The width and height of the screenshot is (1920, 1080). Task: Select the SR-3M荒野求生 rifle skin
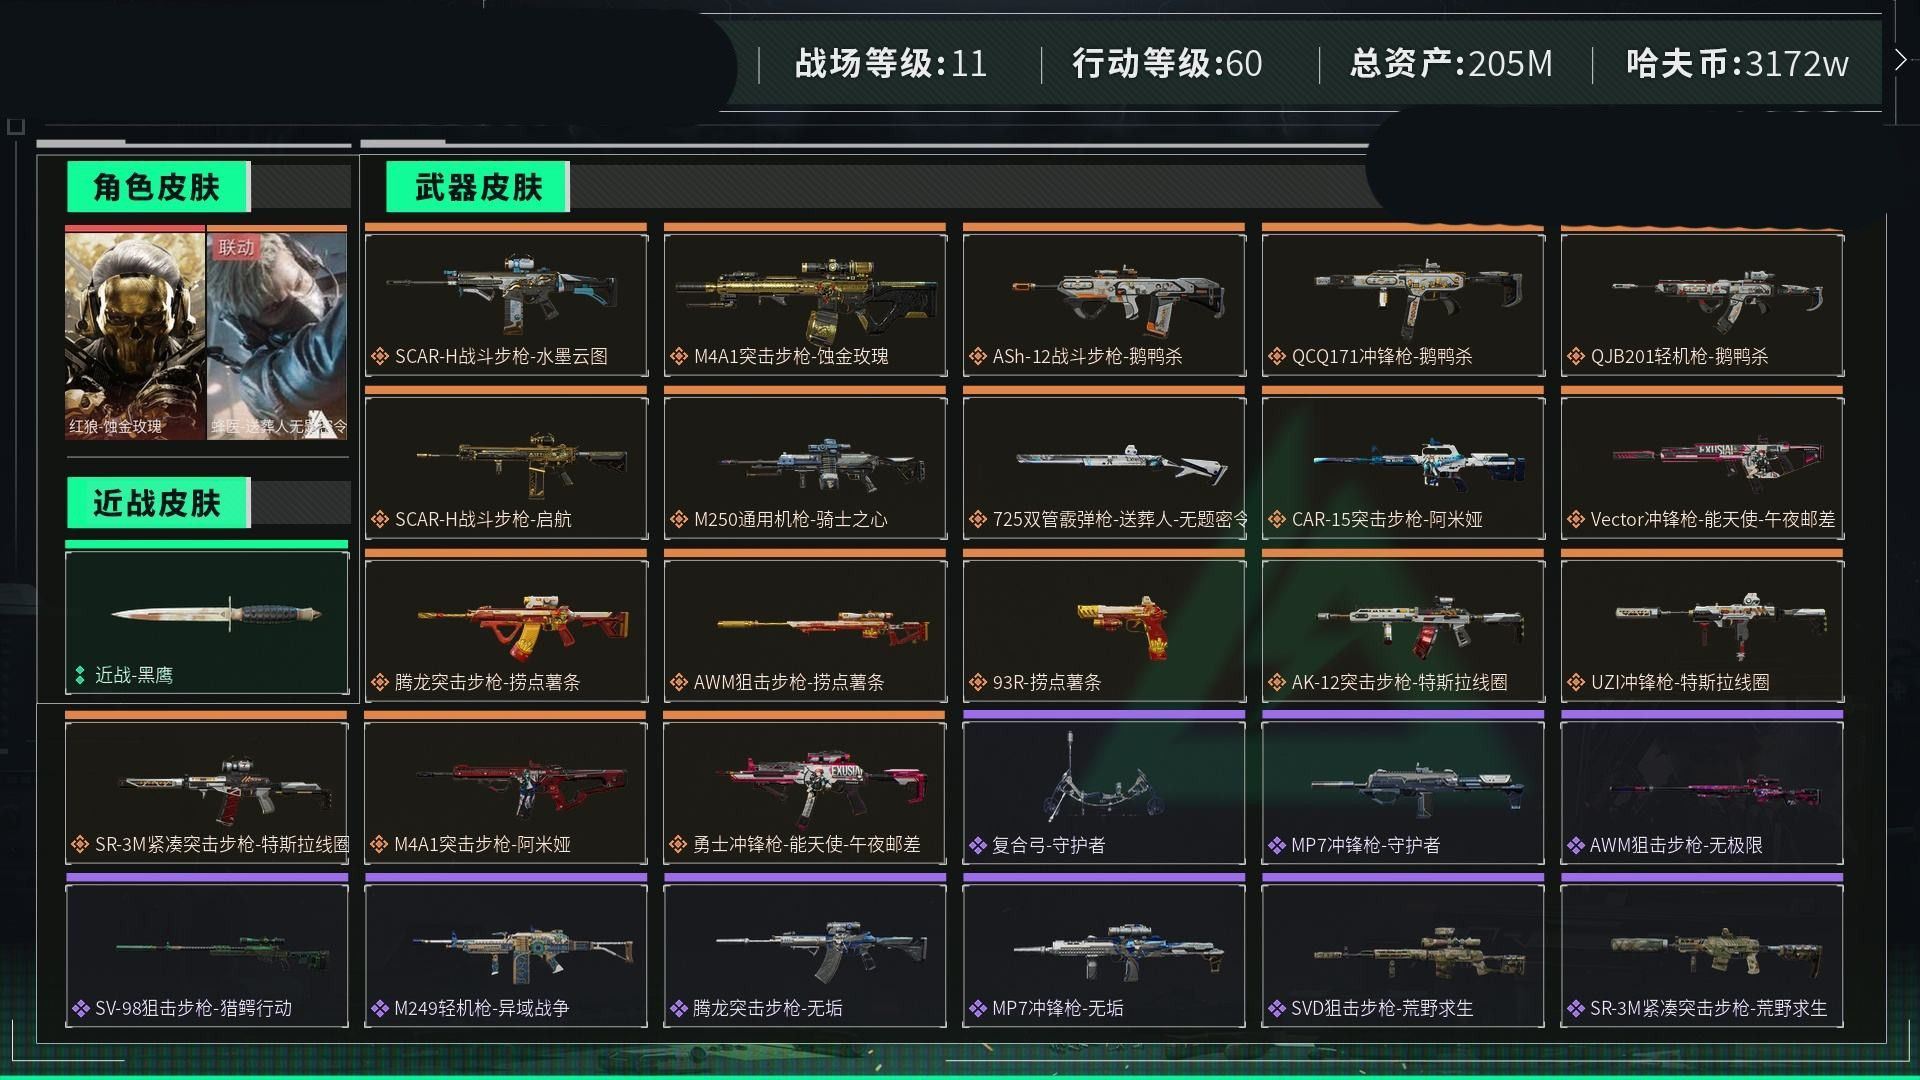(1702, 956)
